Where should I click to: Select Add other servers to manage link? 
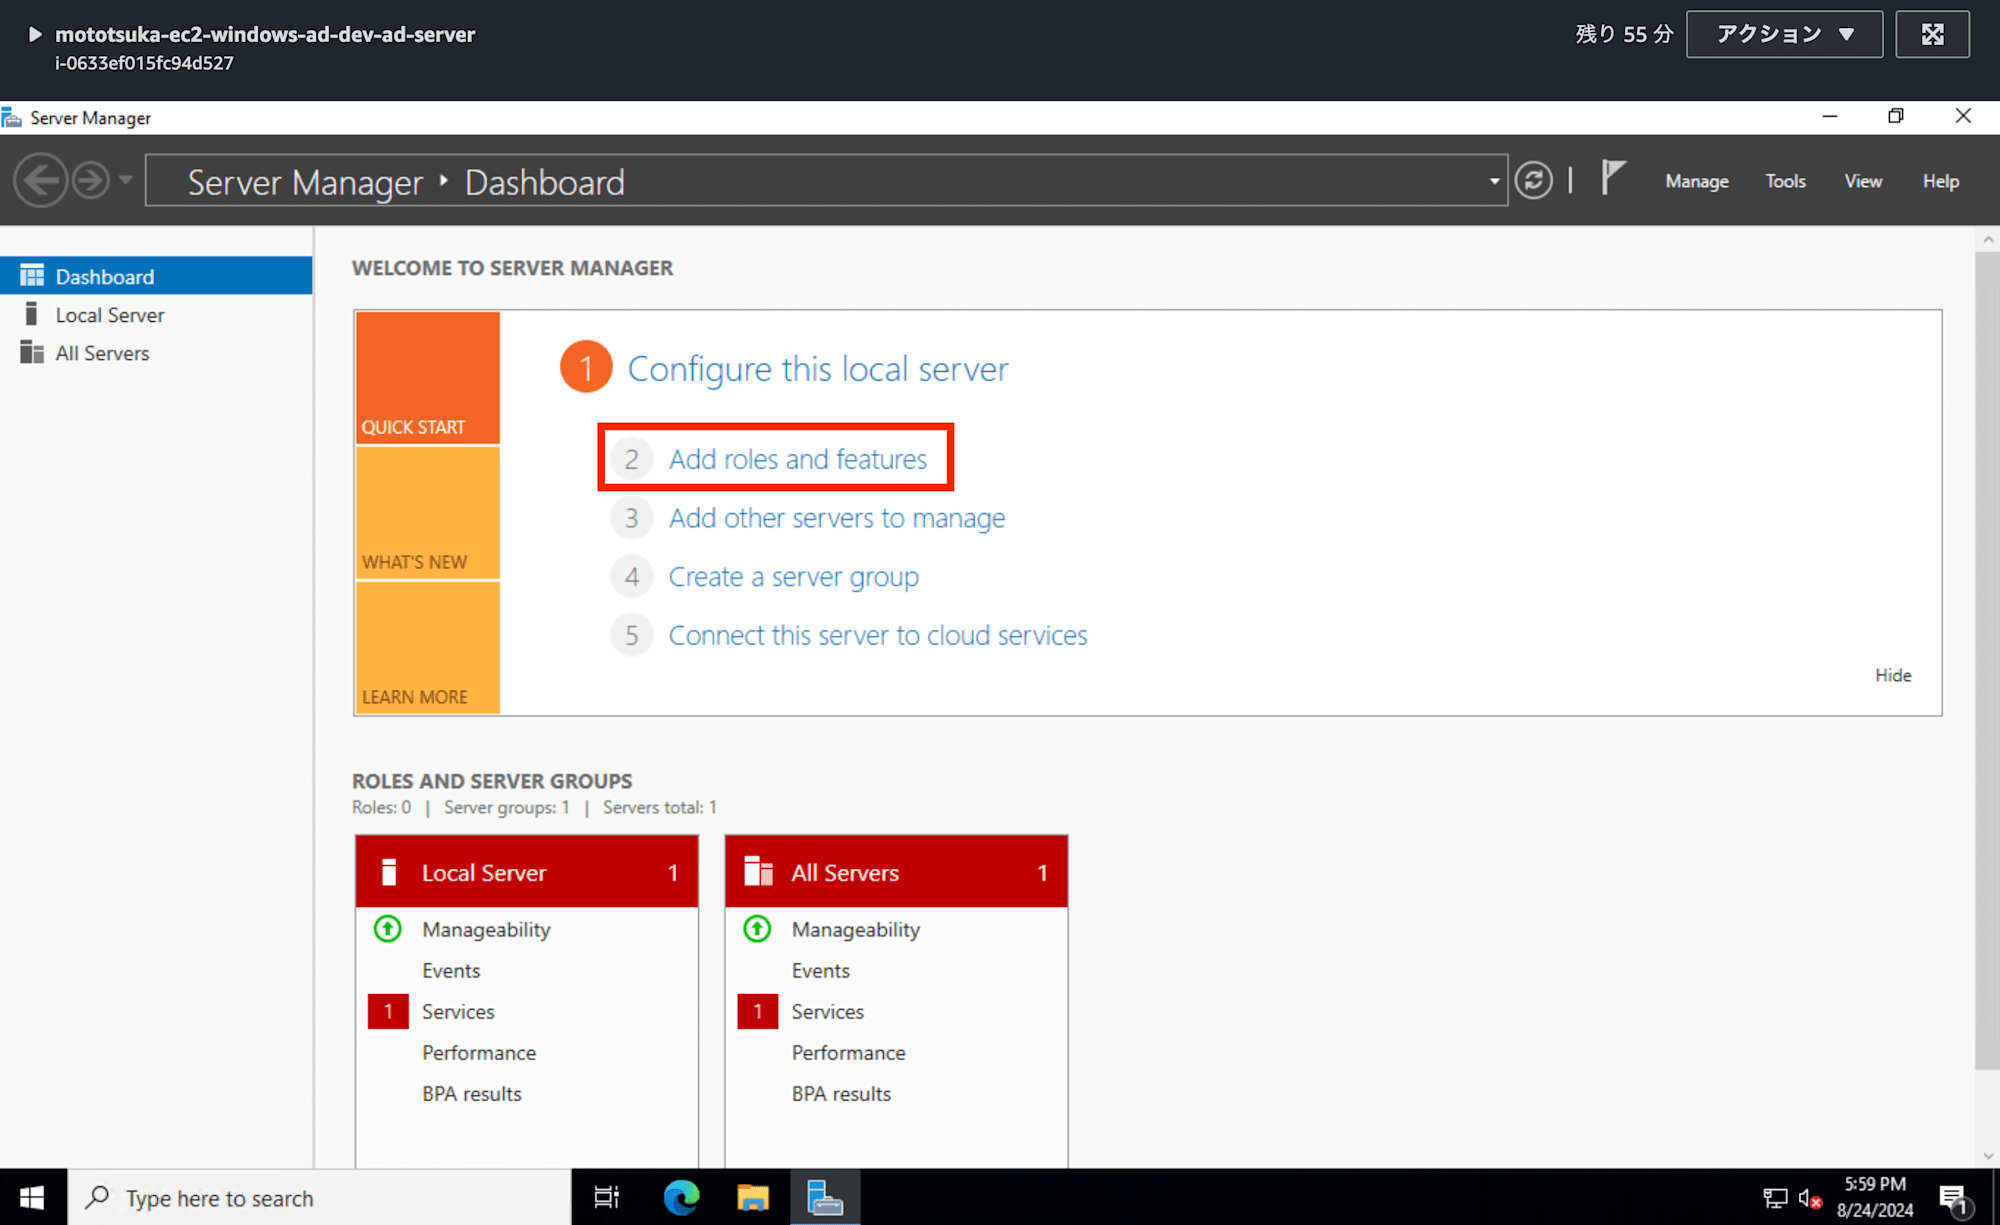point(837,517)
